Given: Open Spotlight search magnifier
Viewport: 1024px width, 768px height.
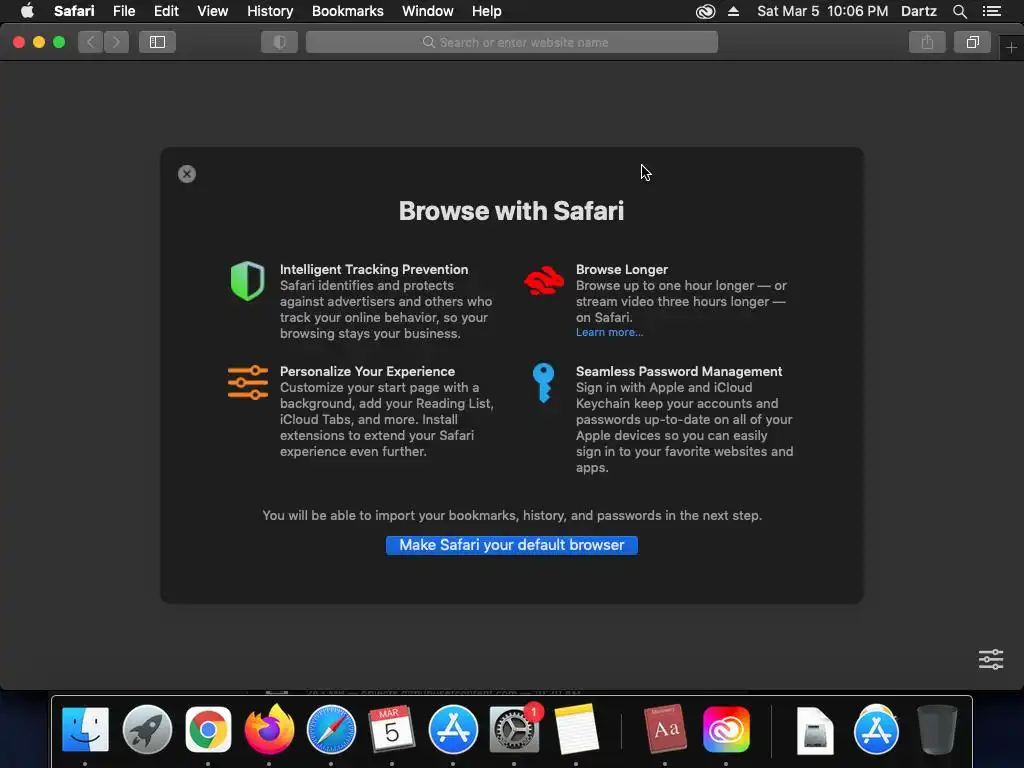Looking at the screenshot, I should click(x=959, y=11).
